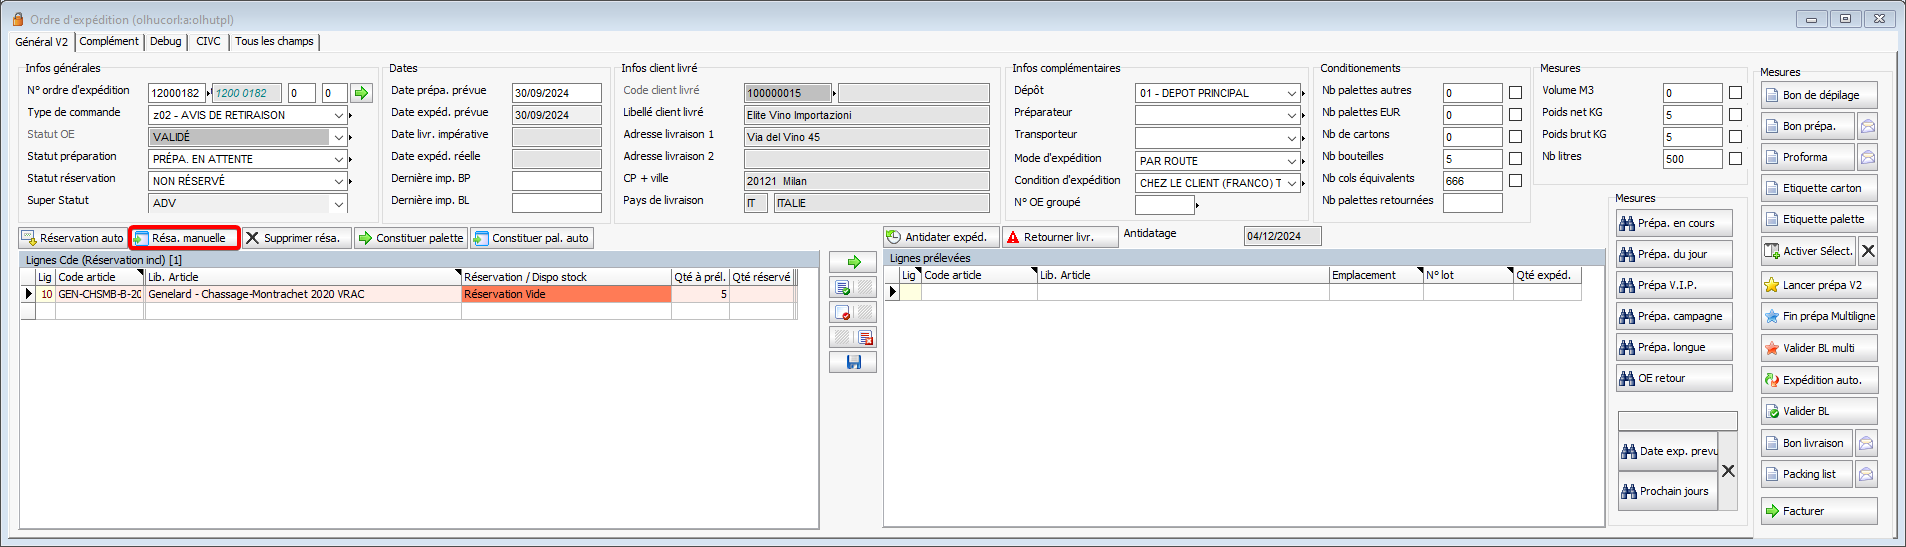The image size is (1906, 547).
Task: Click the envelope icon beside Bon livraison
Action: pyautogui.click(x=1866, y=443)
